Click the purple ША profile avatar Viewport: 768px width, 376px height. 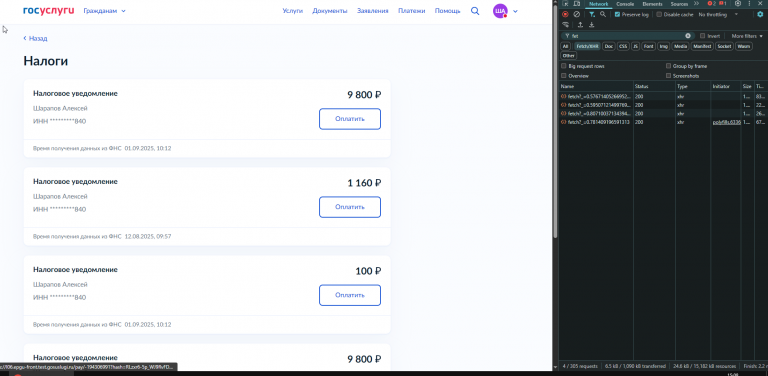500,11
